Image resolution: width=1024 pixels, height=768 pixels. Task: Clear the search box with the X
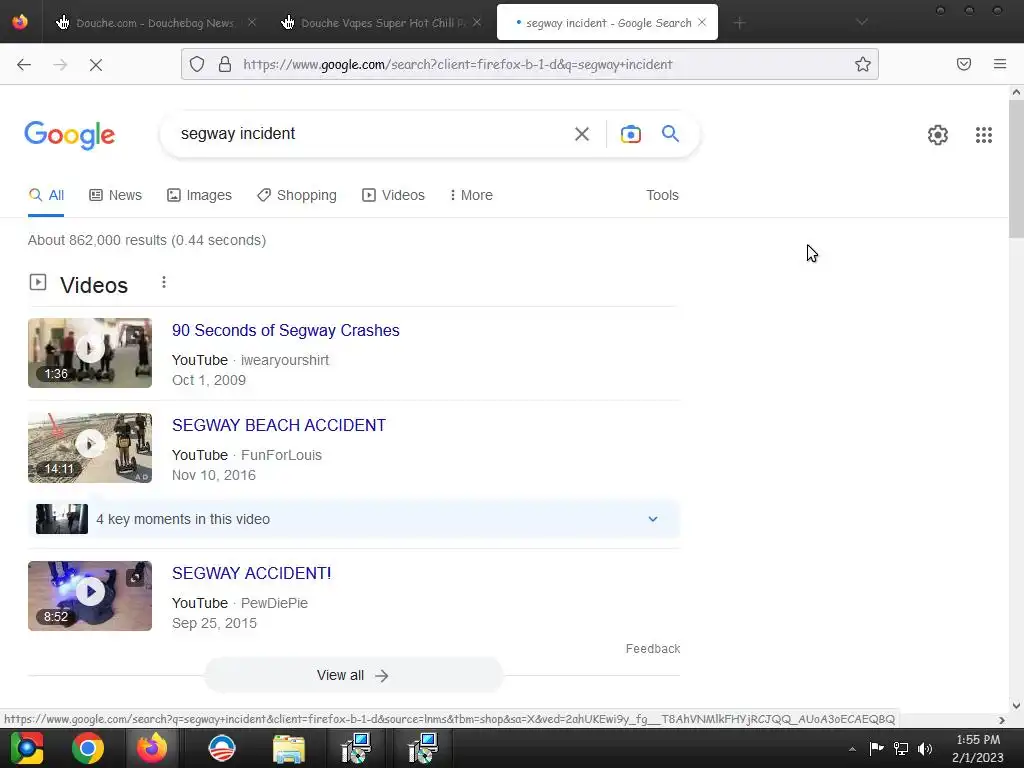(581, 134)
